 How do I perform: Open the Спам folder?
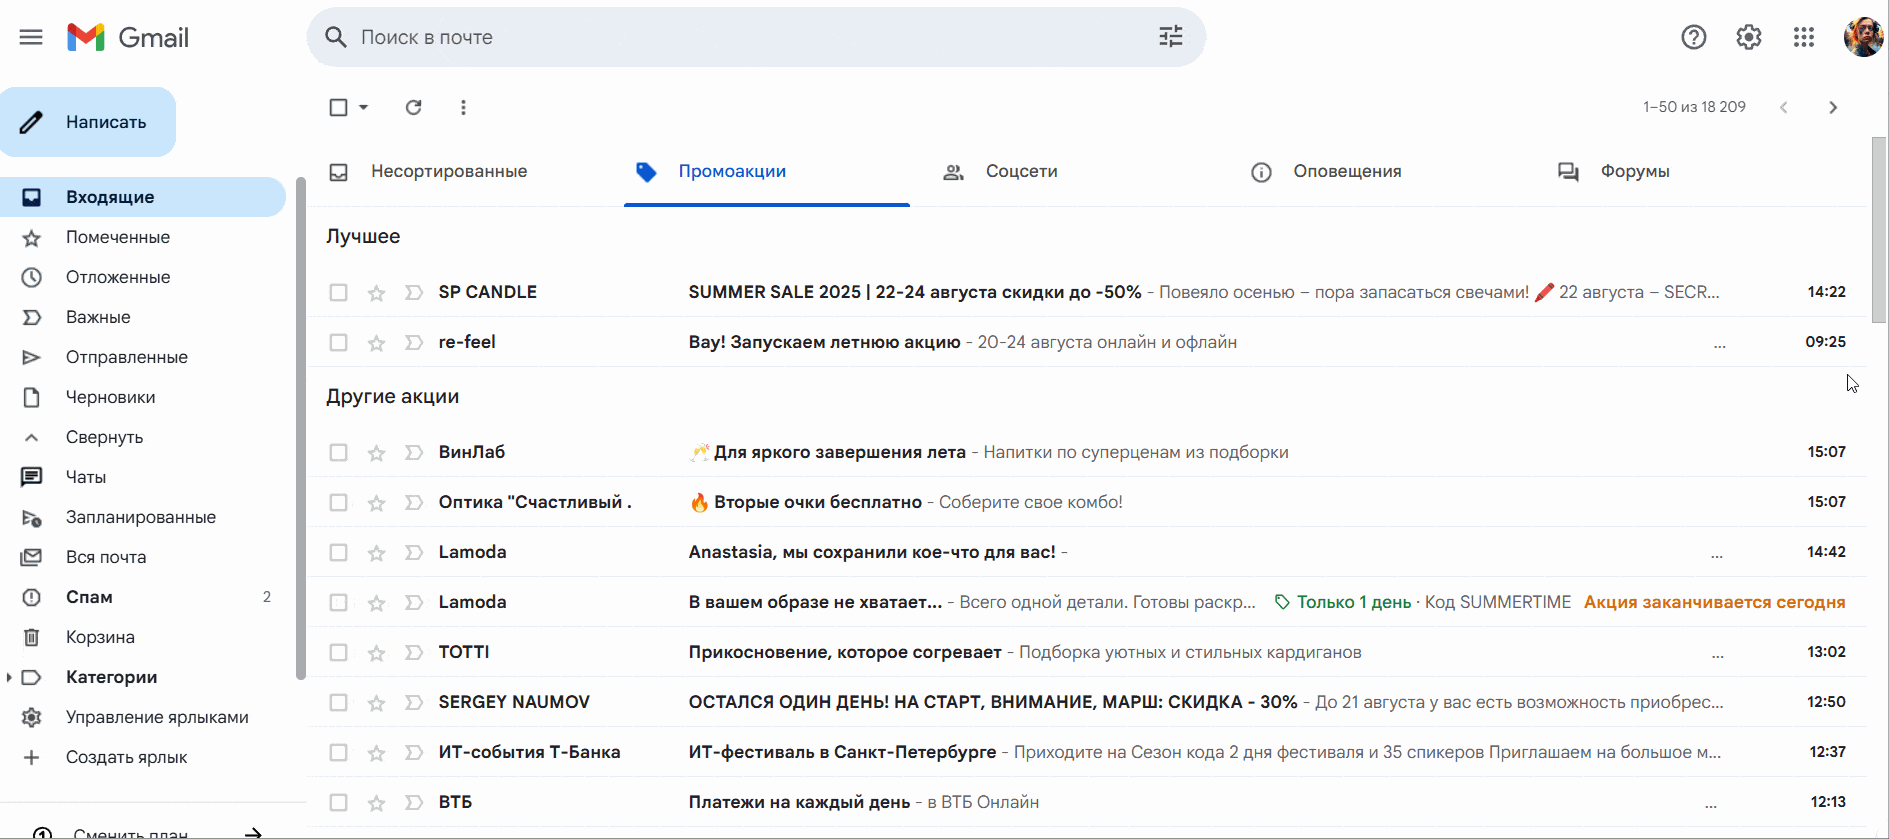coord(89,597)
